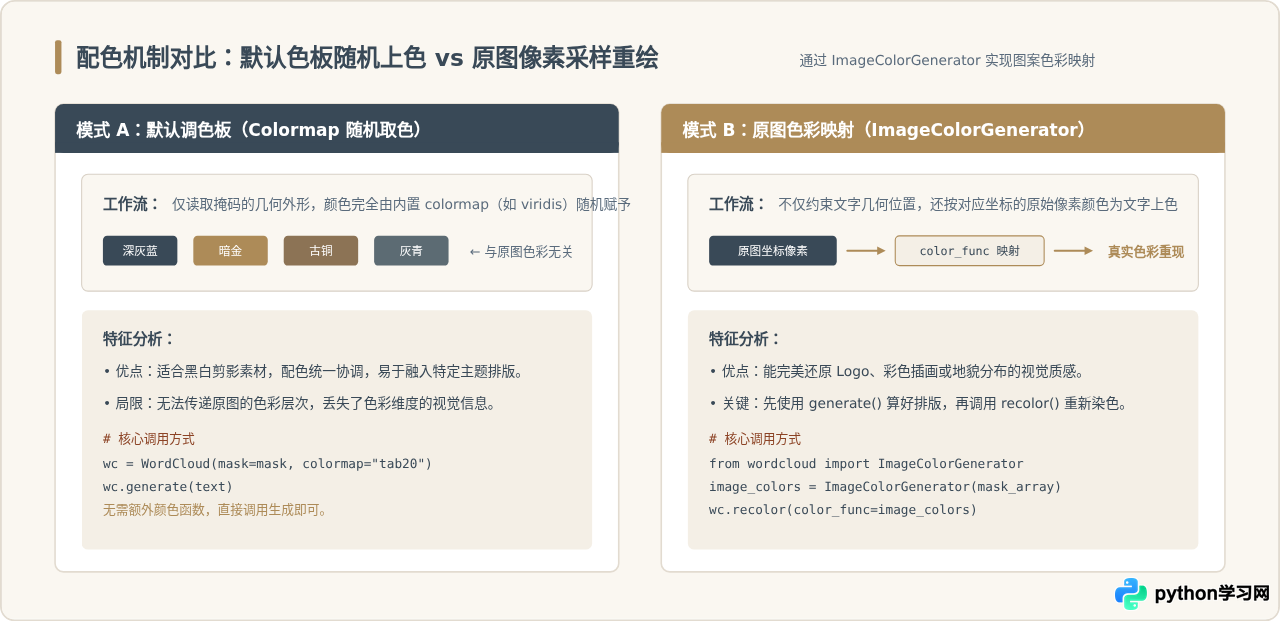Image resolution: width=1280 pixels, height=621 pixels.
Task: Click code line image_colors = ImageColorGenerator(mask_array)
Action: tap(885, 486)
